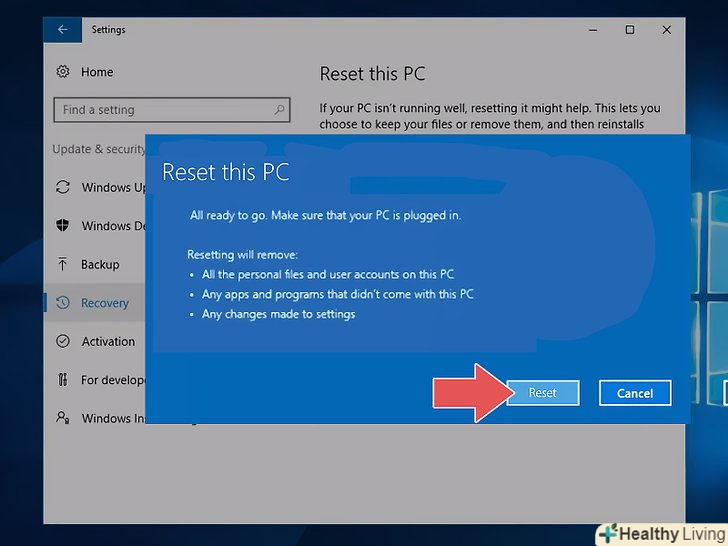The image size is (728, 546).
Task: Click the For developers tools icon
Action: pos(63,380)
